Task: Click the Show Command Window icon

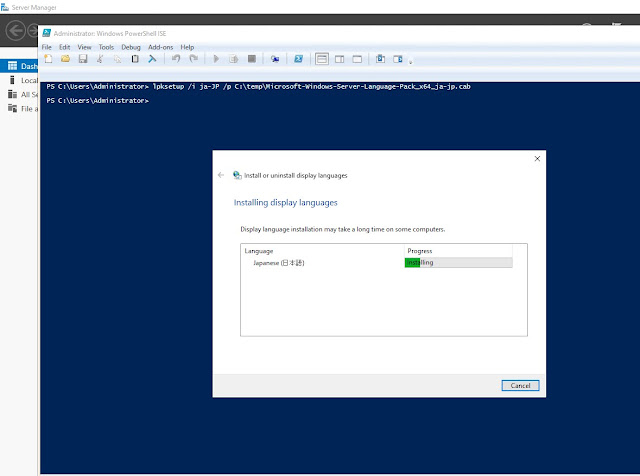Action: pos(380,59)
